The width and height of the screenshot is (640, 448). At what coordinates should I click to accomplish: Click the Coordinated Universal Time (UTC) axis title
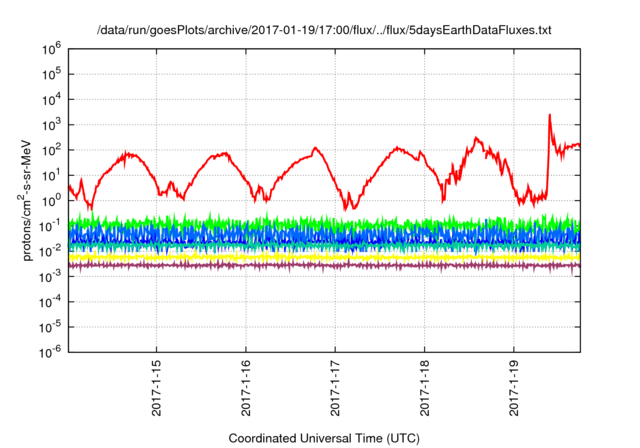(324, 439)
